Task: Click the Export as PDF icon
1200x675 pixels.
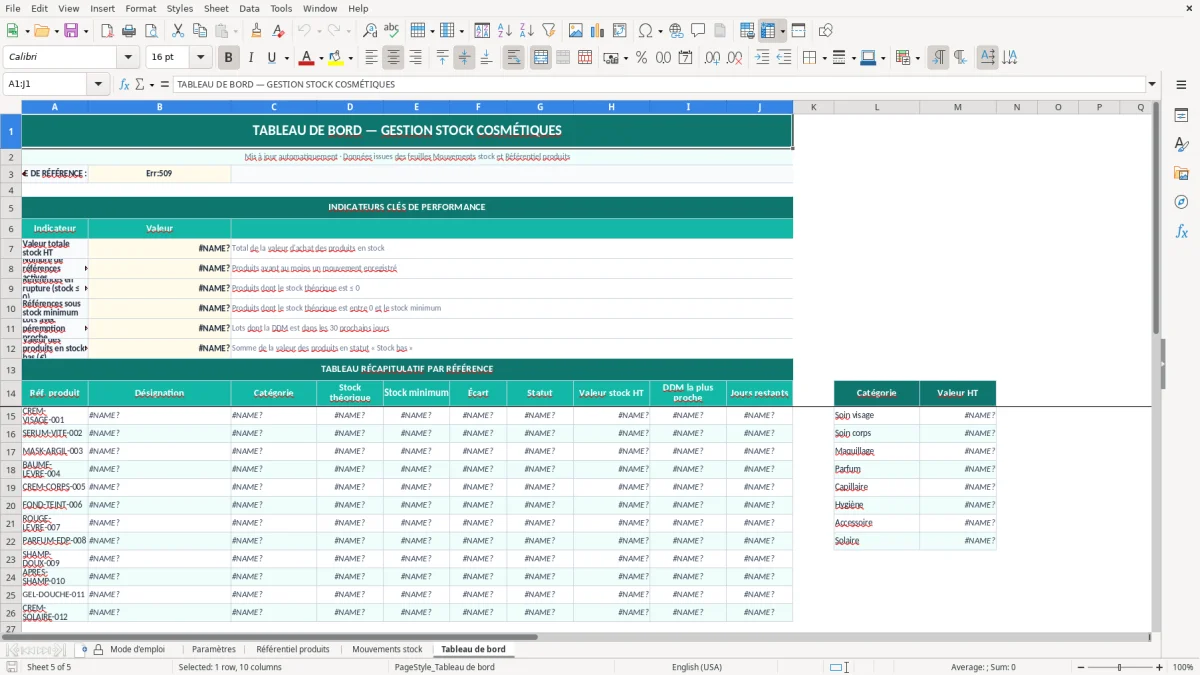Action: coord(106,31)
